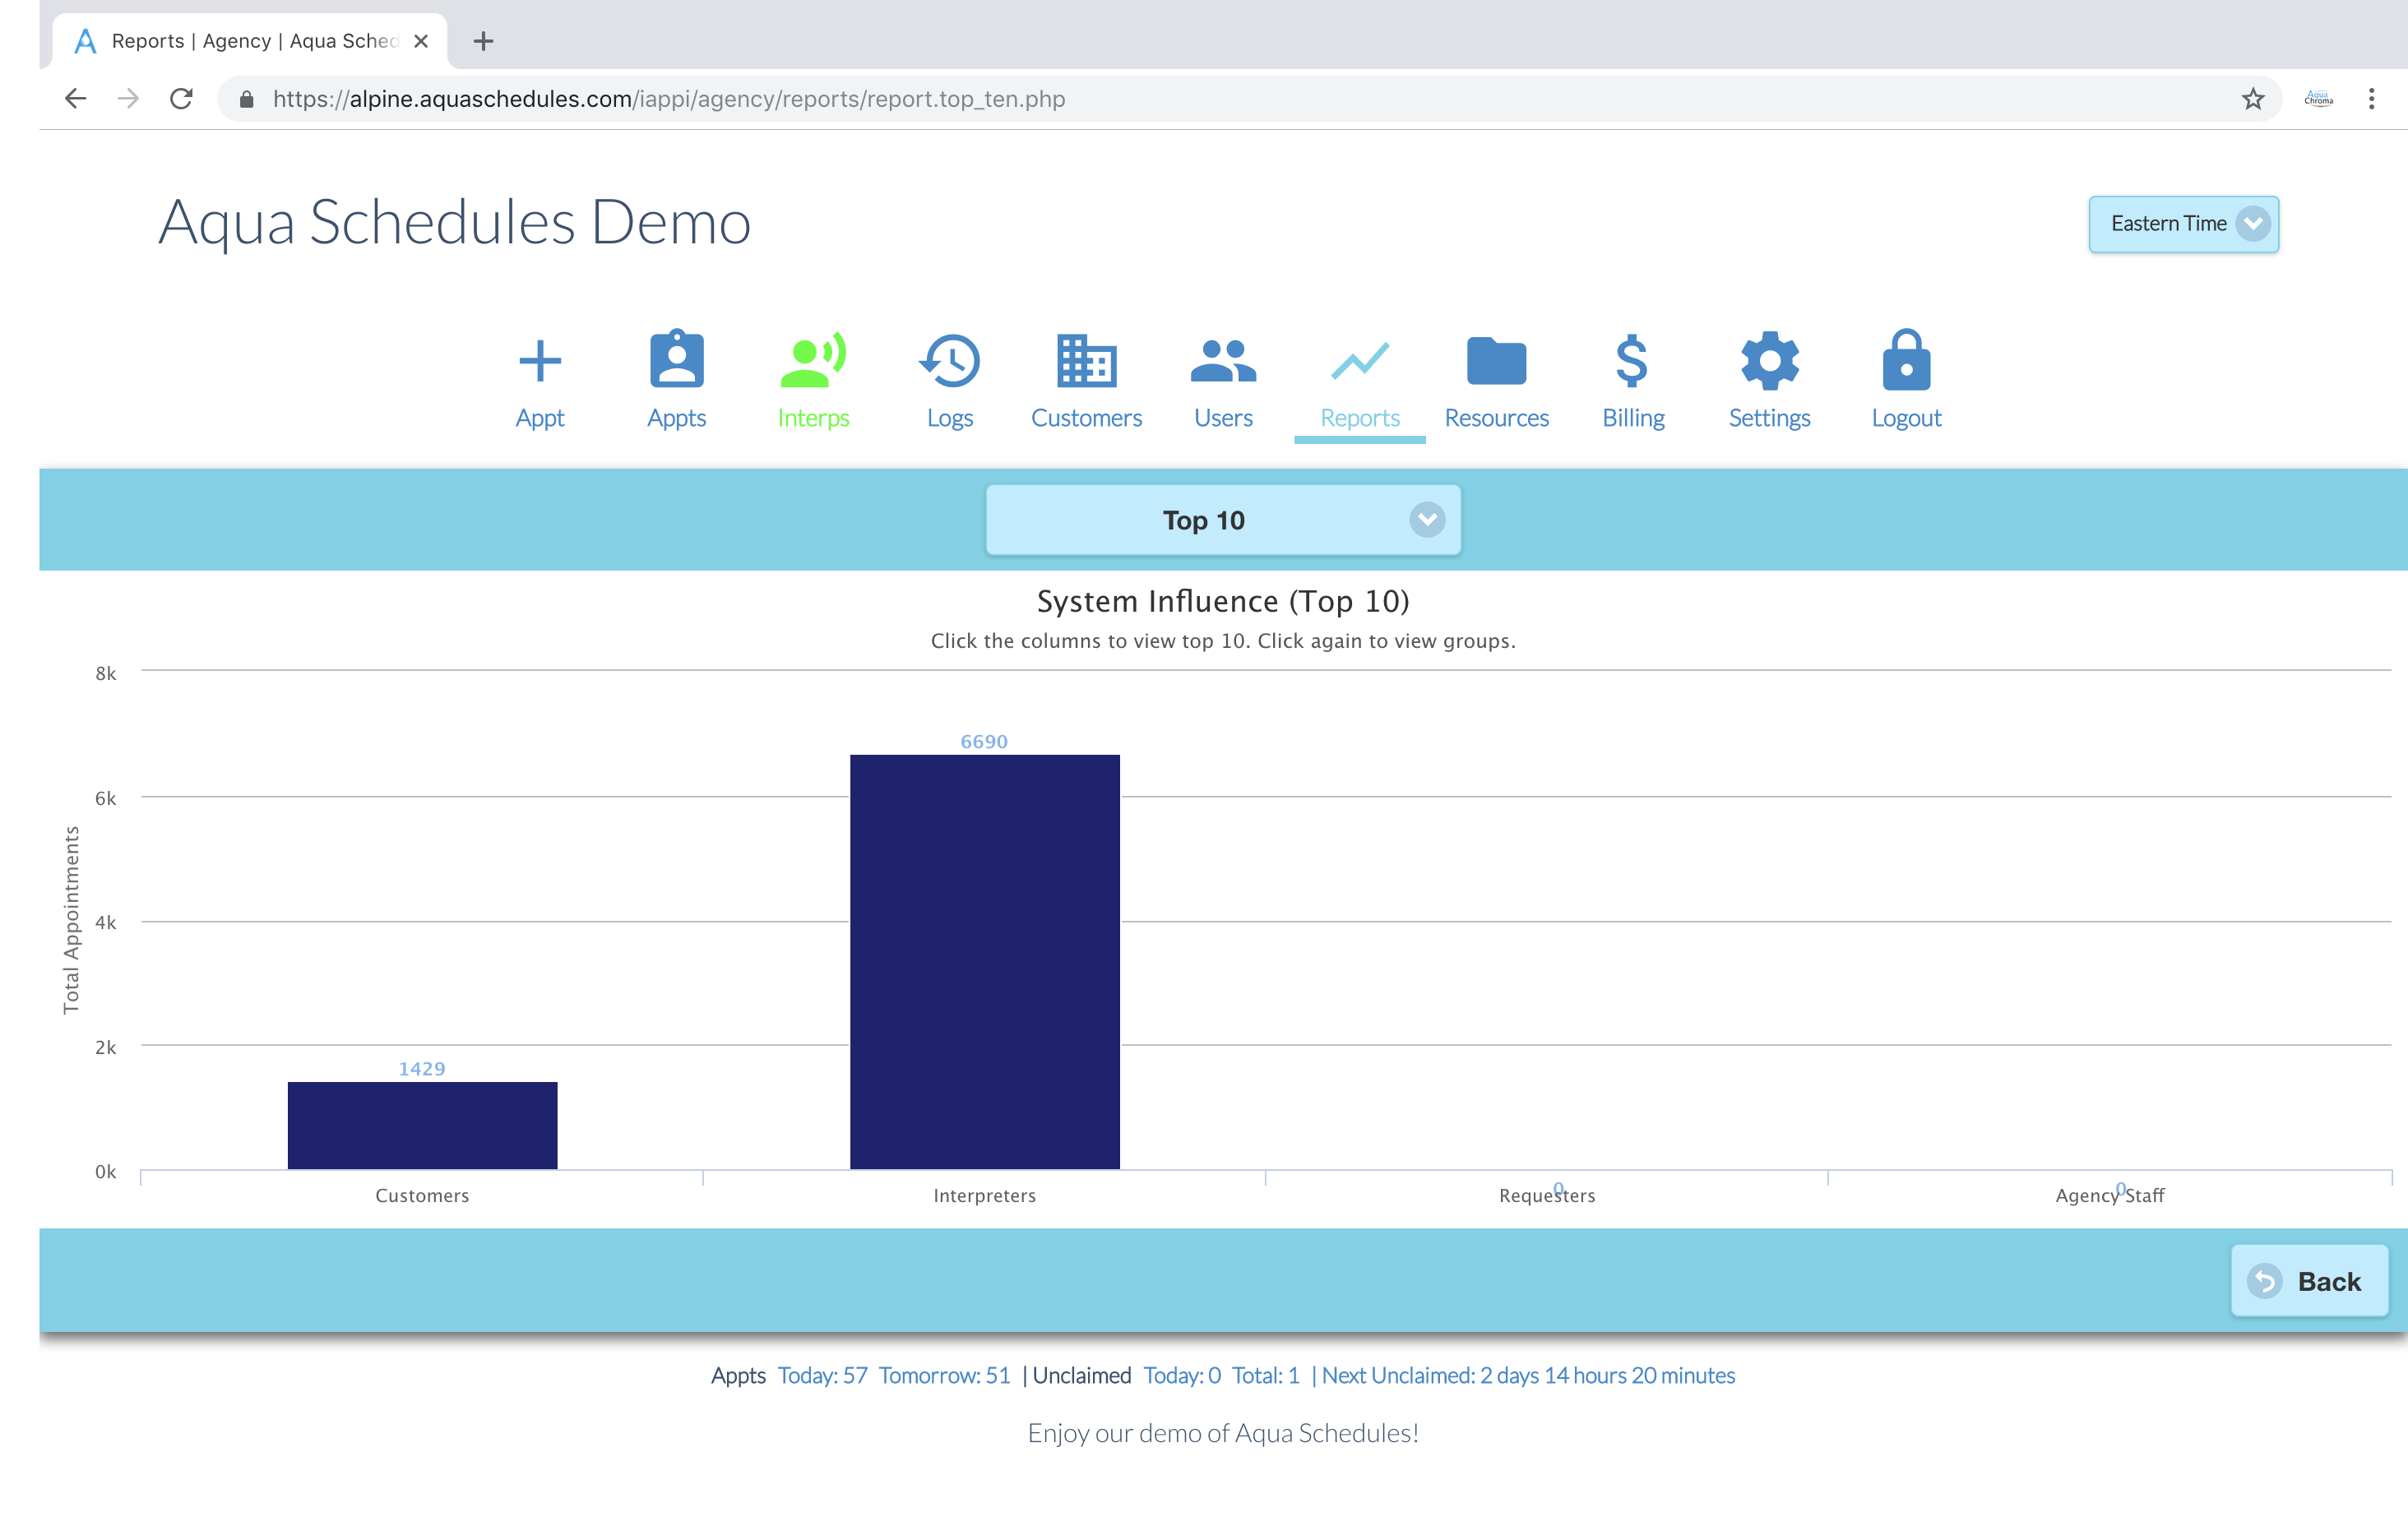Select the Customers label in navigation
Viewport: 2408px width, 1526px height.
1086,418
